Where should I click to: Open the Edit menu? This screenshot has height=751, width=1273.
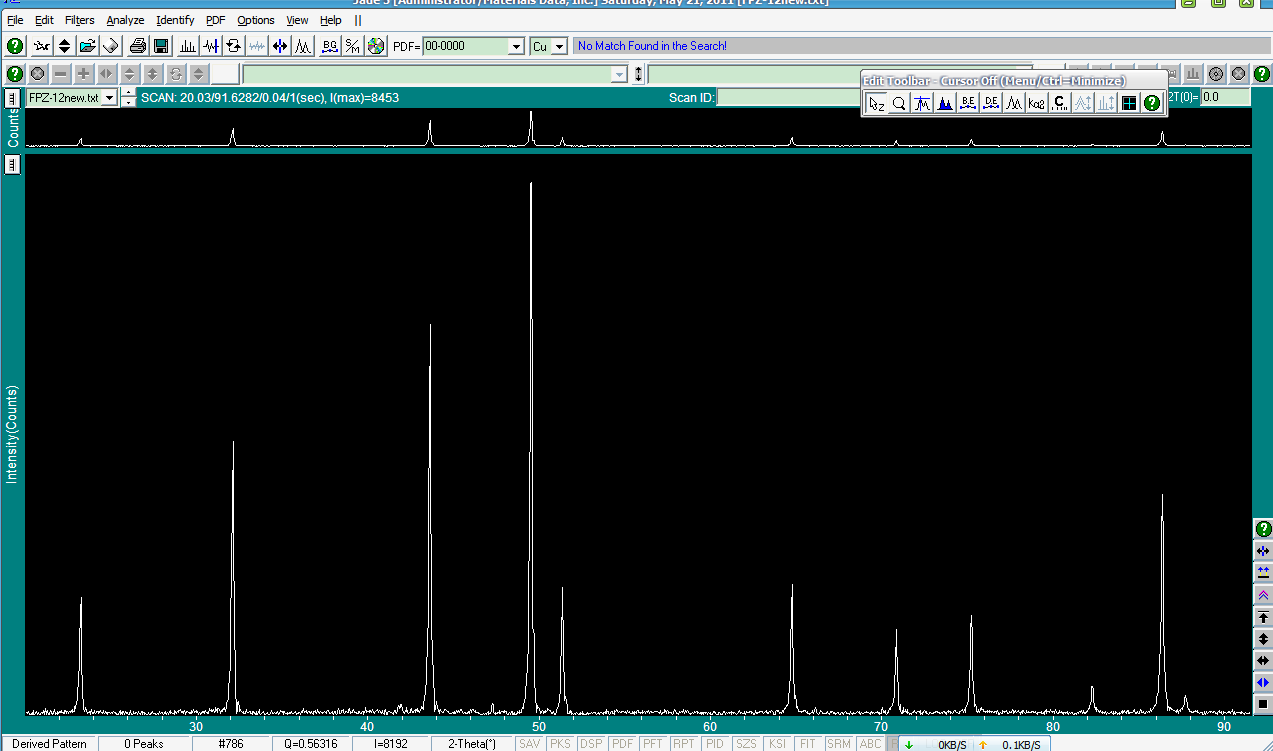tap(45, 20)
